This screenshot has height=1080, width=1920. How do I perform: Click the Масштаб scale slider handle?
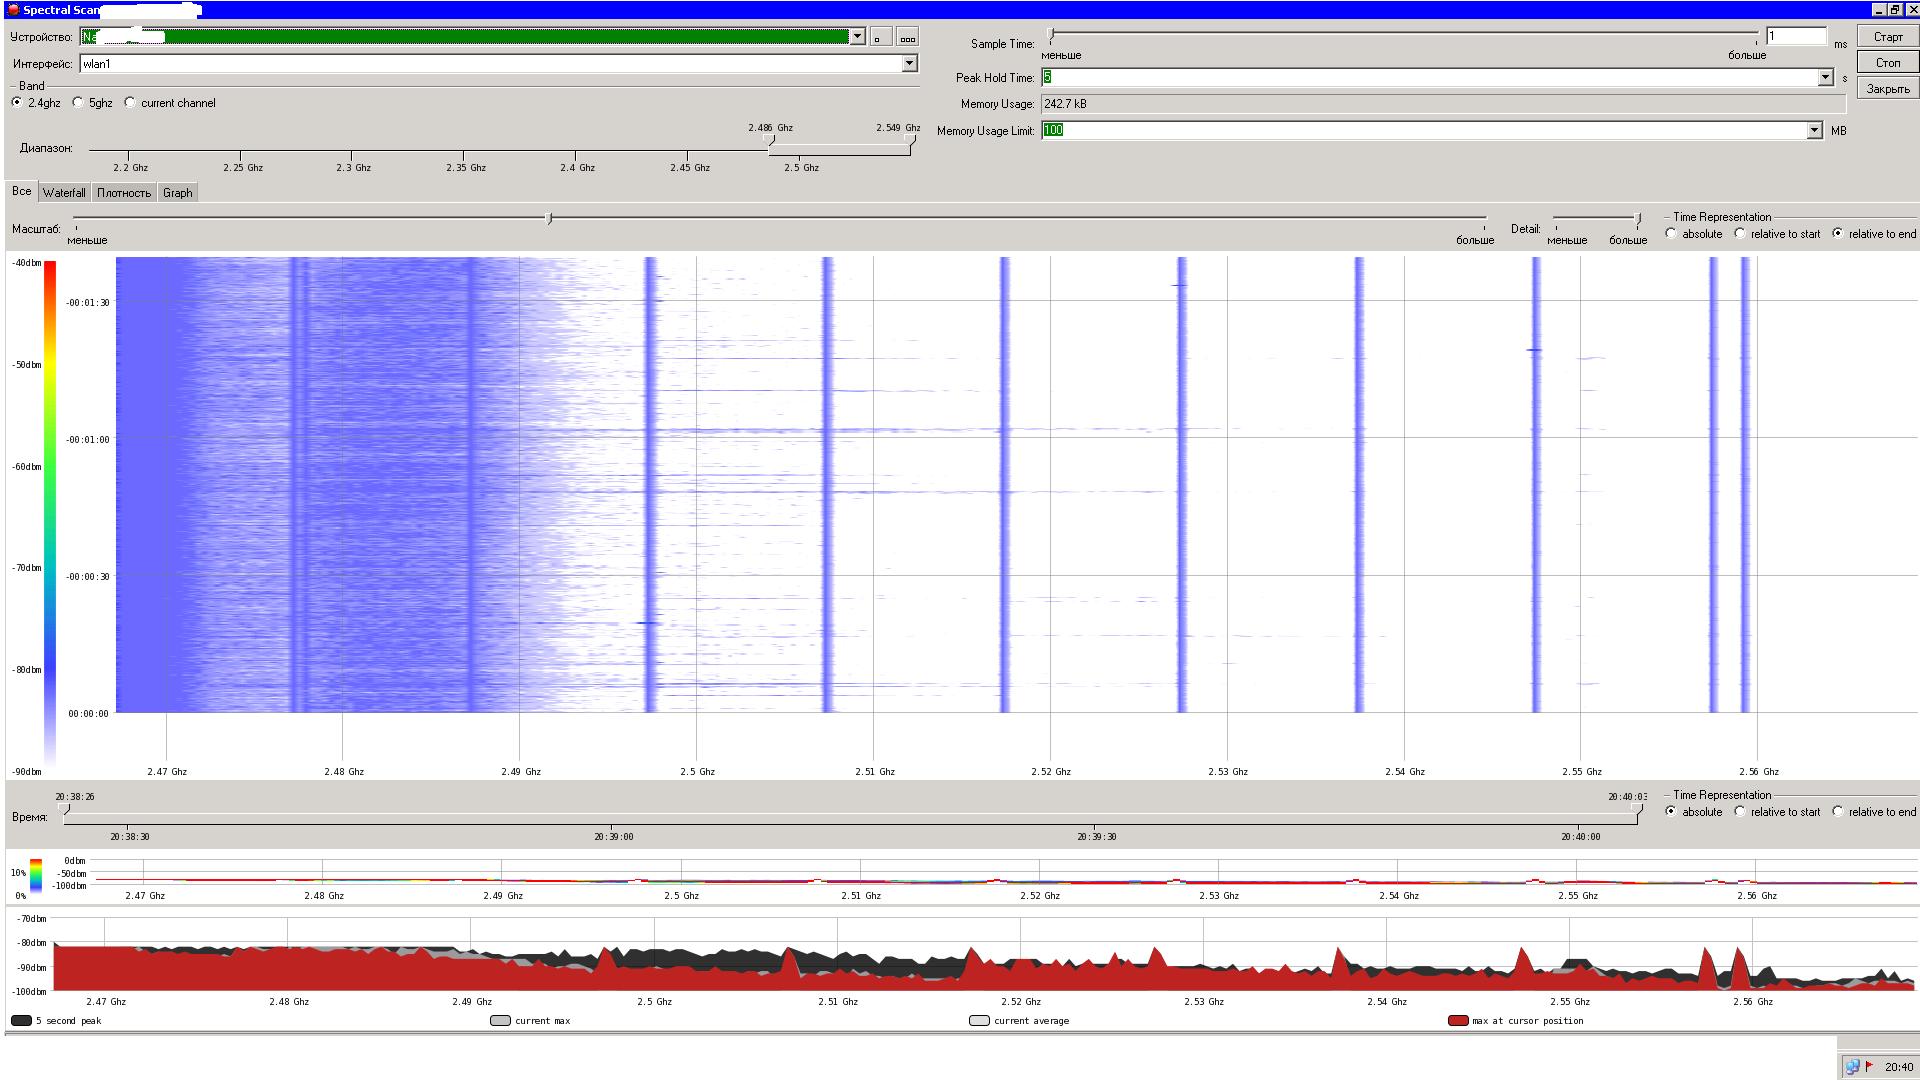tap(549, 218)
